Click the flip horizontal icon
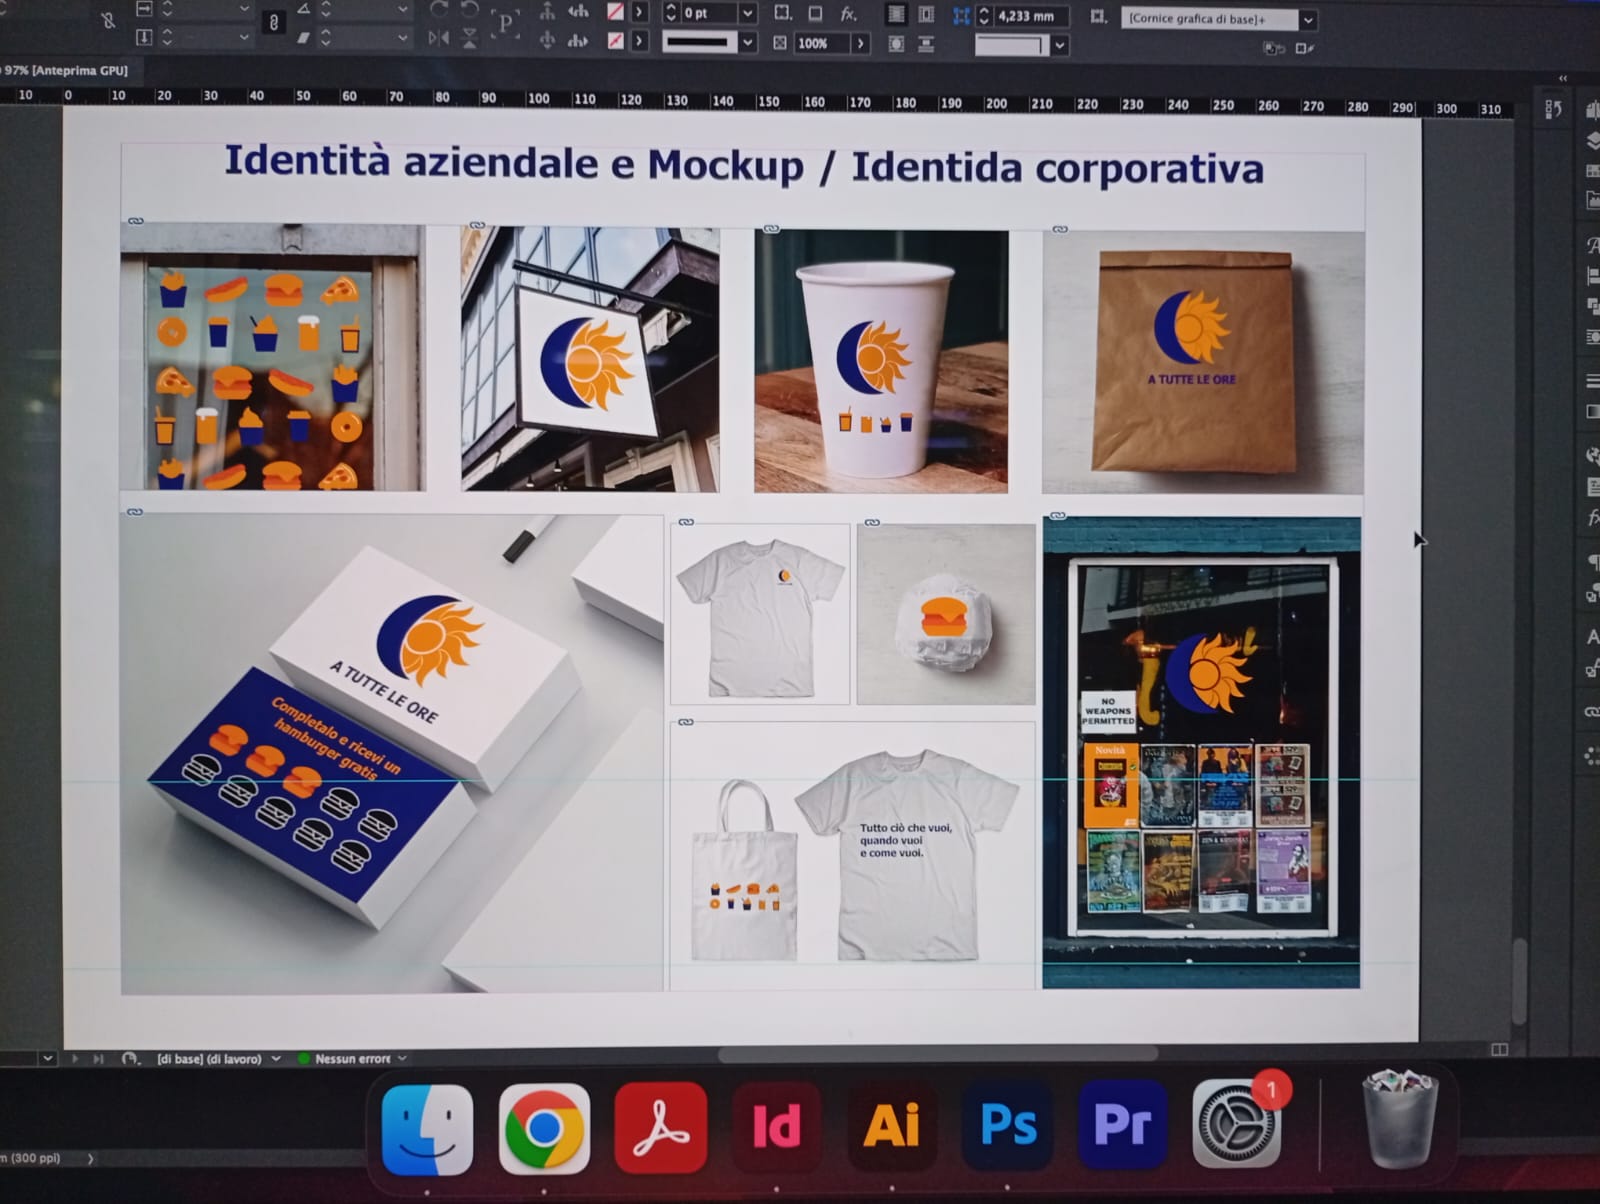 coord(438,38)
